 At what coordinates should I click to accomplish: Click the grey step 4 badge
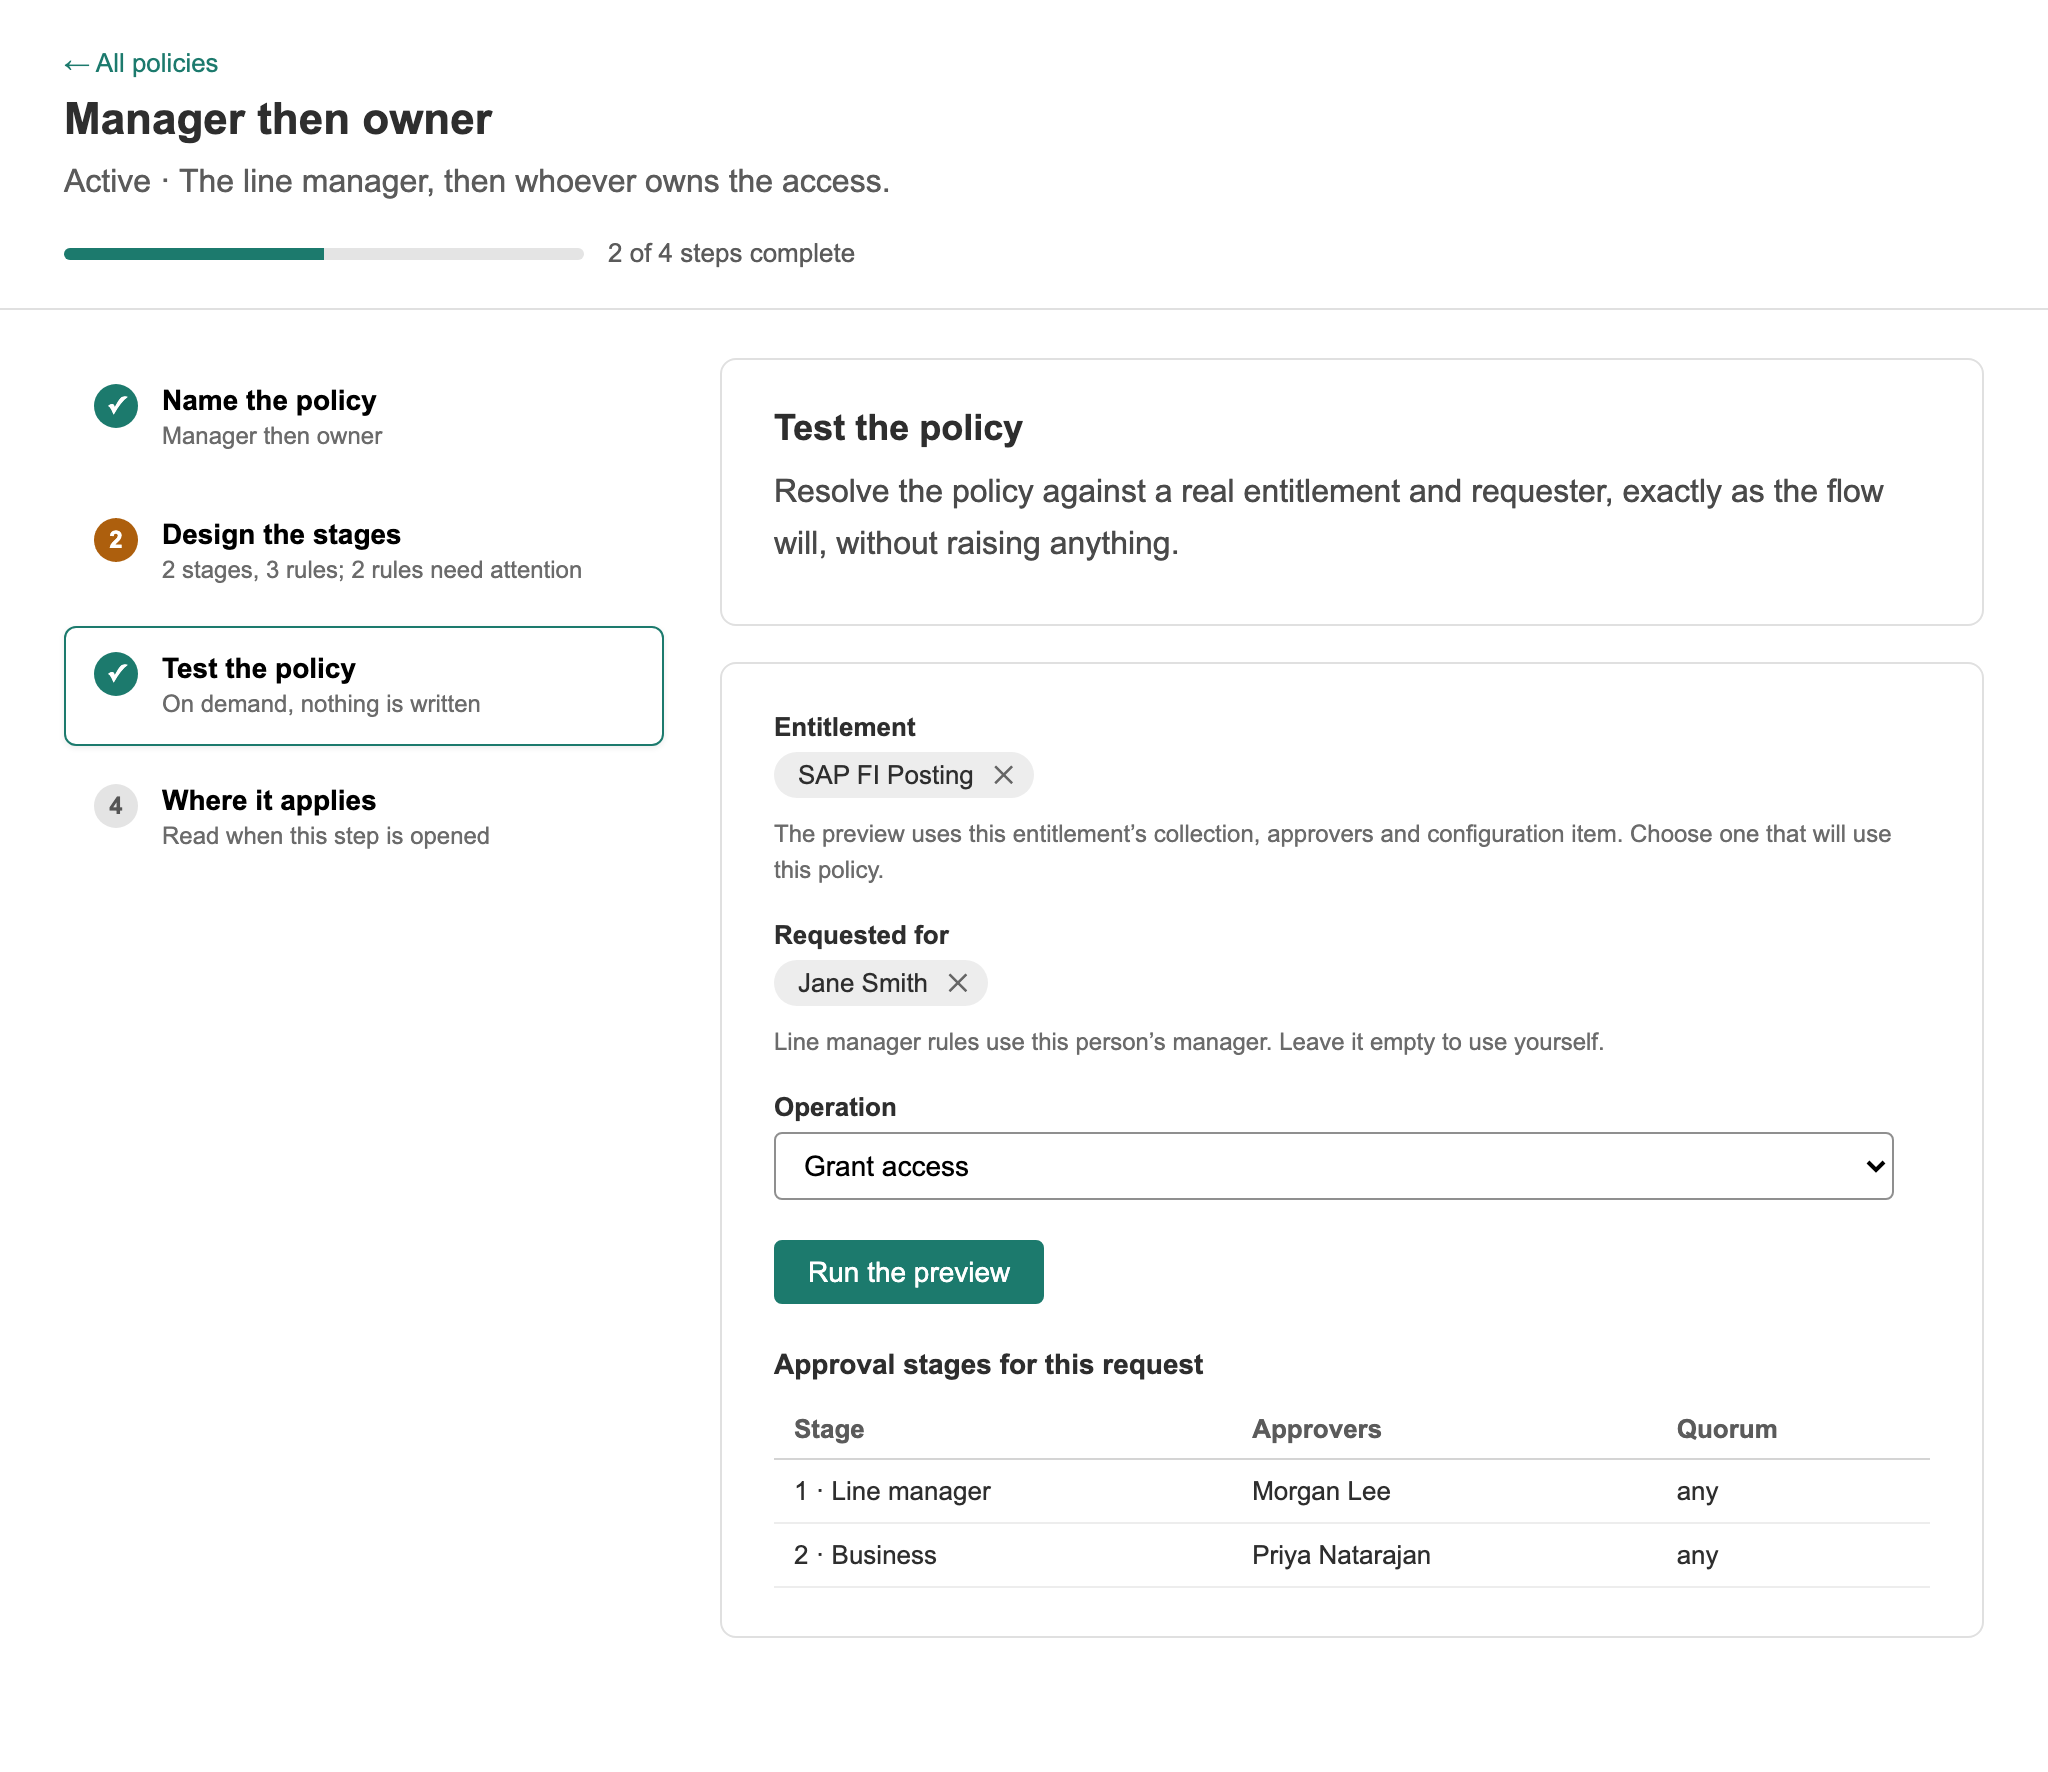coord(116,806)
